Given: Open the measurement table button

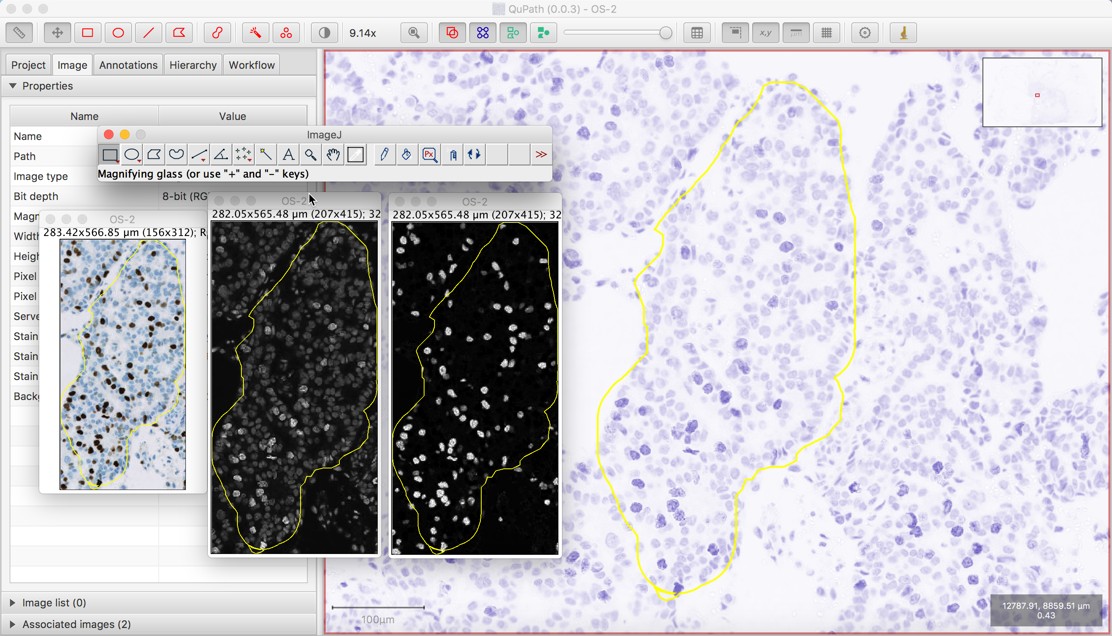Looking at the screenshot, I should (x=697, y=33).
